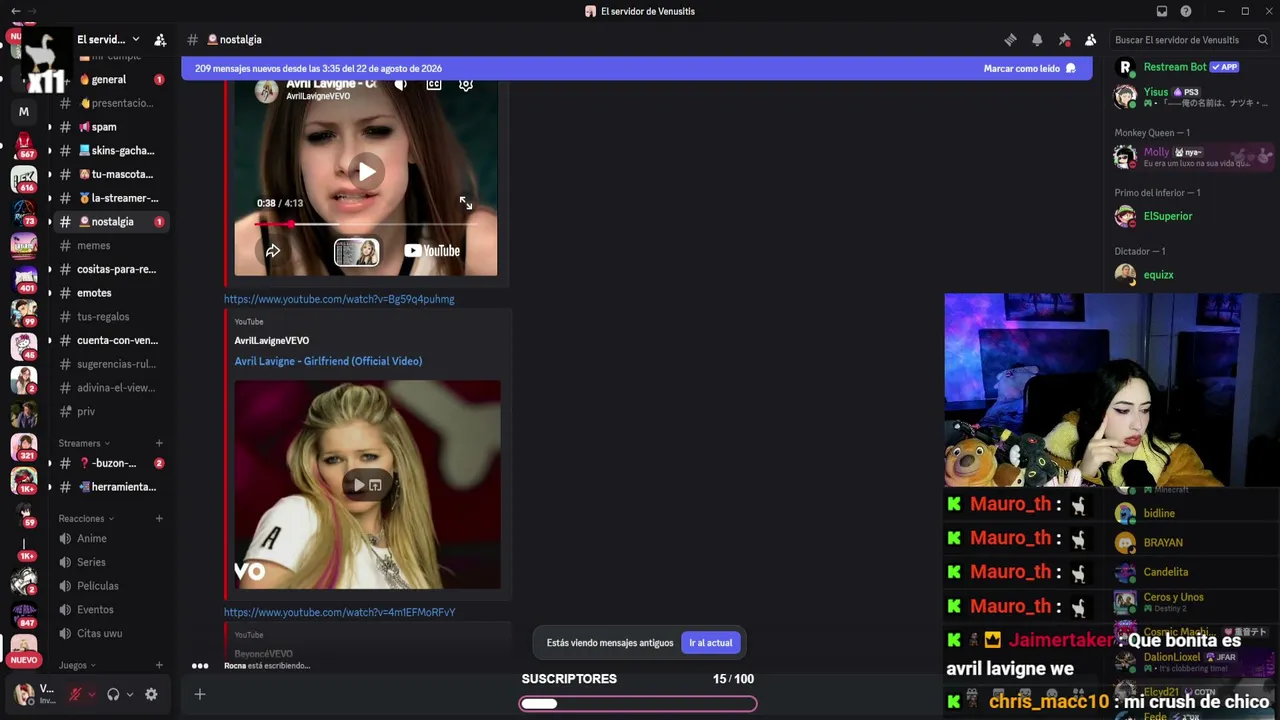Image resolution: width=1280 pixels, height=720 pixels.
Task: Open the Girlfriend (Official Video) title link
Action: 328,361
